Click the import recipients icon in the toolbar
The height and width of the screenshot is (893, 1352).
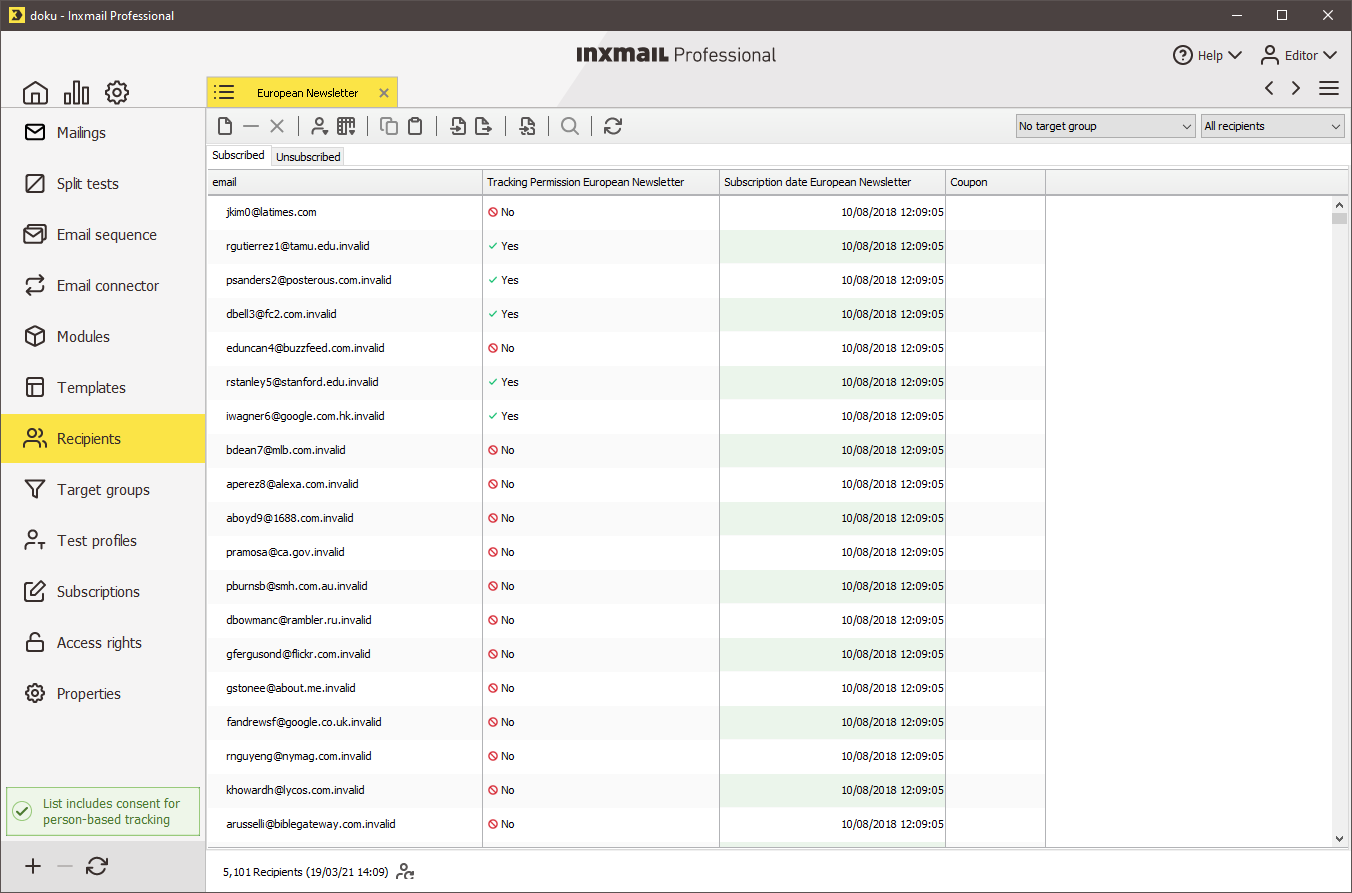(458, 126)
